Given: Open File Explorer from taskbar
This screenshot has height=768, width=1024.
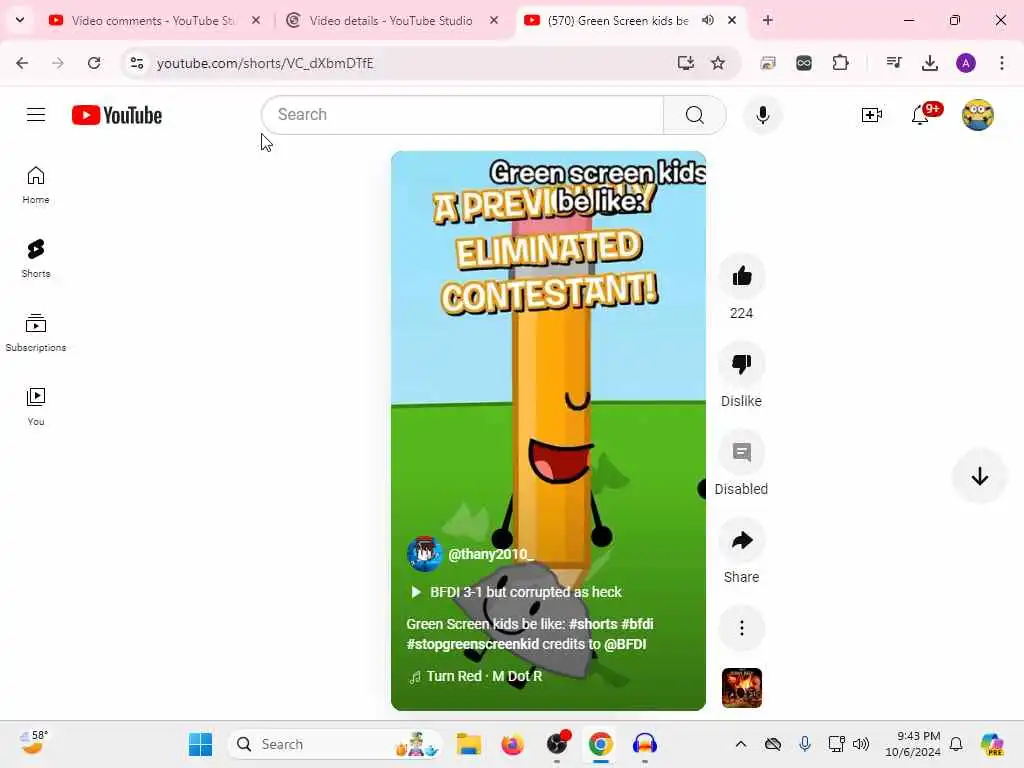Looking at the screenshot, I should point(468,744).
